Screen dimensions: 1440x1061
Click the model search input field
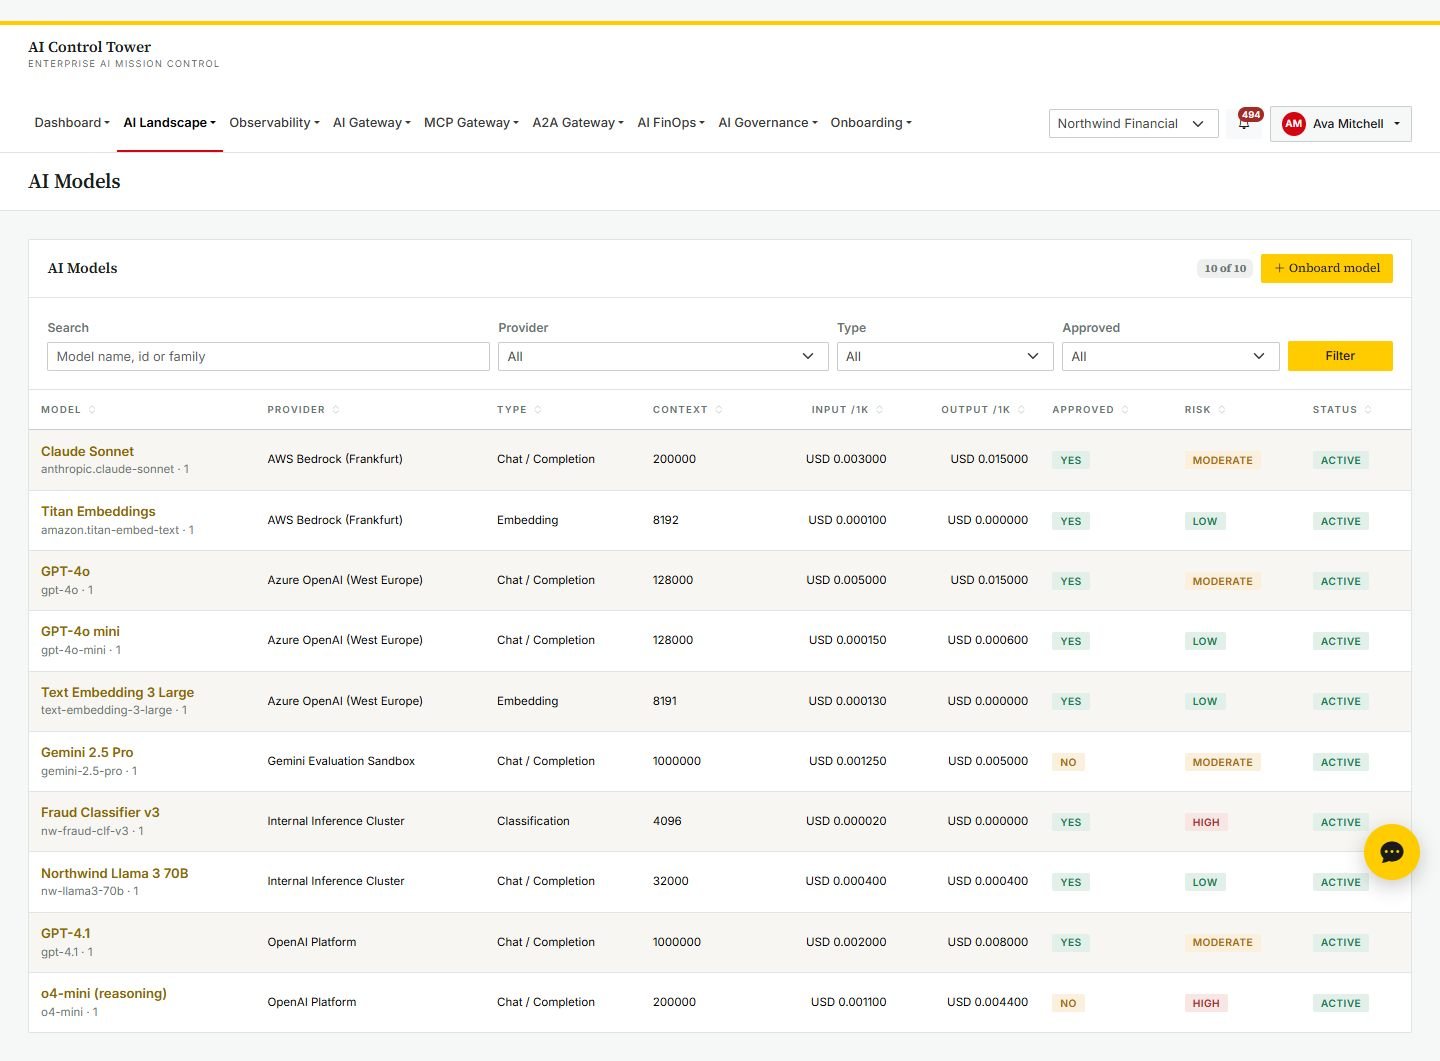coord(268,357)
